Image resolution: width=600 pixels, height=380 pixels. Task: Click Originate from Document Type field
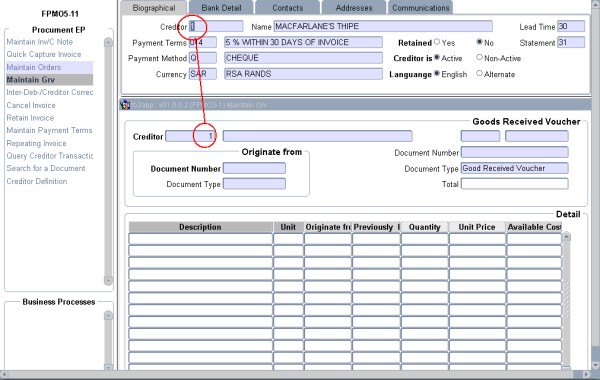(254, 184)
